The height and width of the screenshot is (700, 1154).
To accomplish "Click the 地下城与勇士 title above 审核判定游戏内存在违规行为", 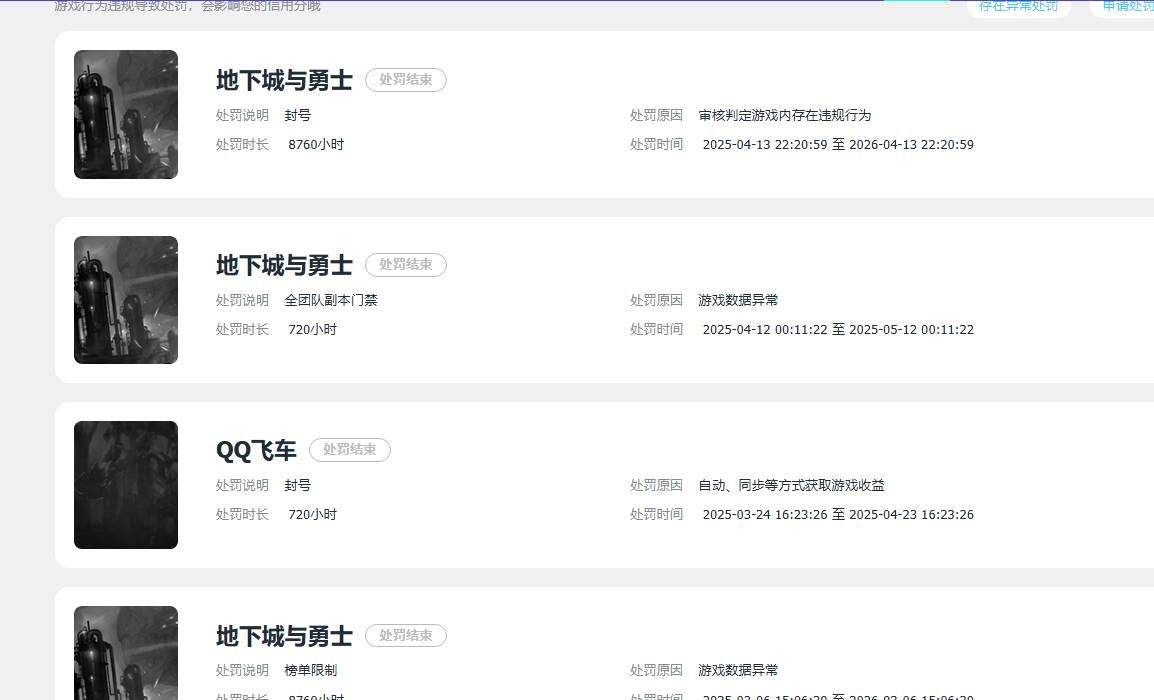I will [x=284, y=80].
